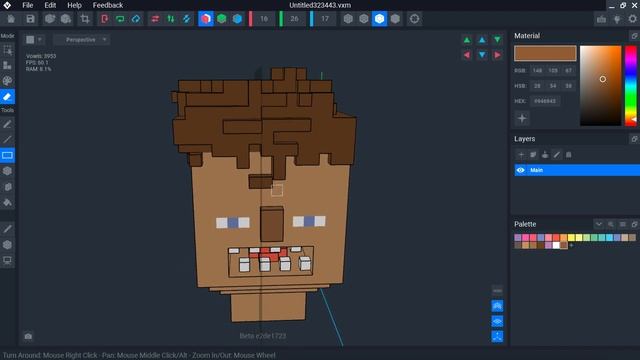Viewport: 640px width, 360px height.
Task: Click the red right arrow view button
Action: (x=497, y=55)
